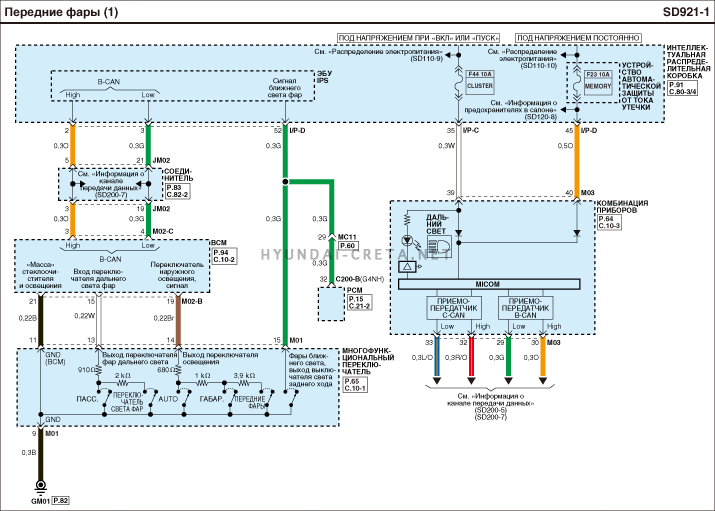Click the warning triangle symbol in the cluster
Screen dimensions: 715x511
(x=407, y=267)
